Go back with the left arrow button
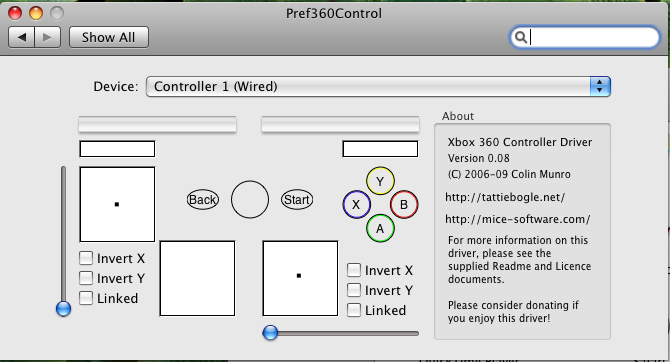Screen dimensions: 670x362 (22, 37)
